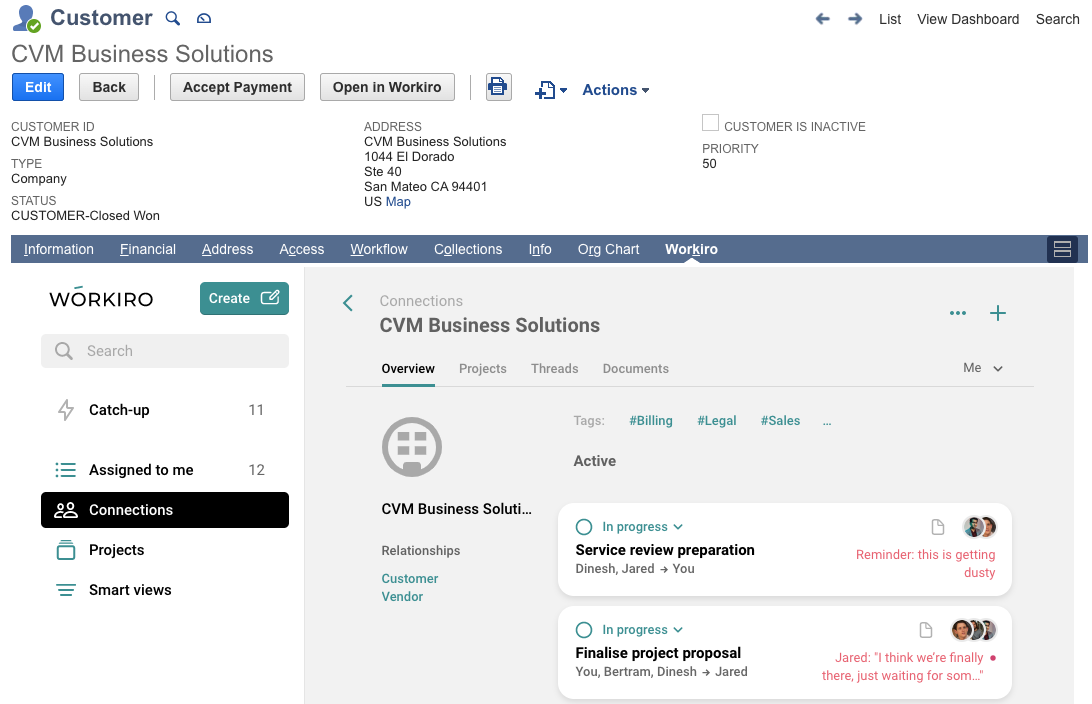Mark Service review preparation task complete
The width and height of the screenshot is (1092, 704).
pyautogui.click(x=584, y=527)
